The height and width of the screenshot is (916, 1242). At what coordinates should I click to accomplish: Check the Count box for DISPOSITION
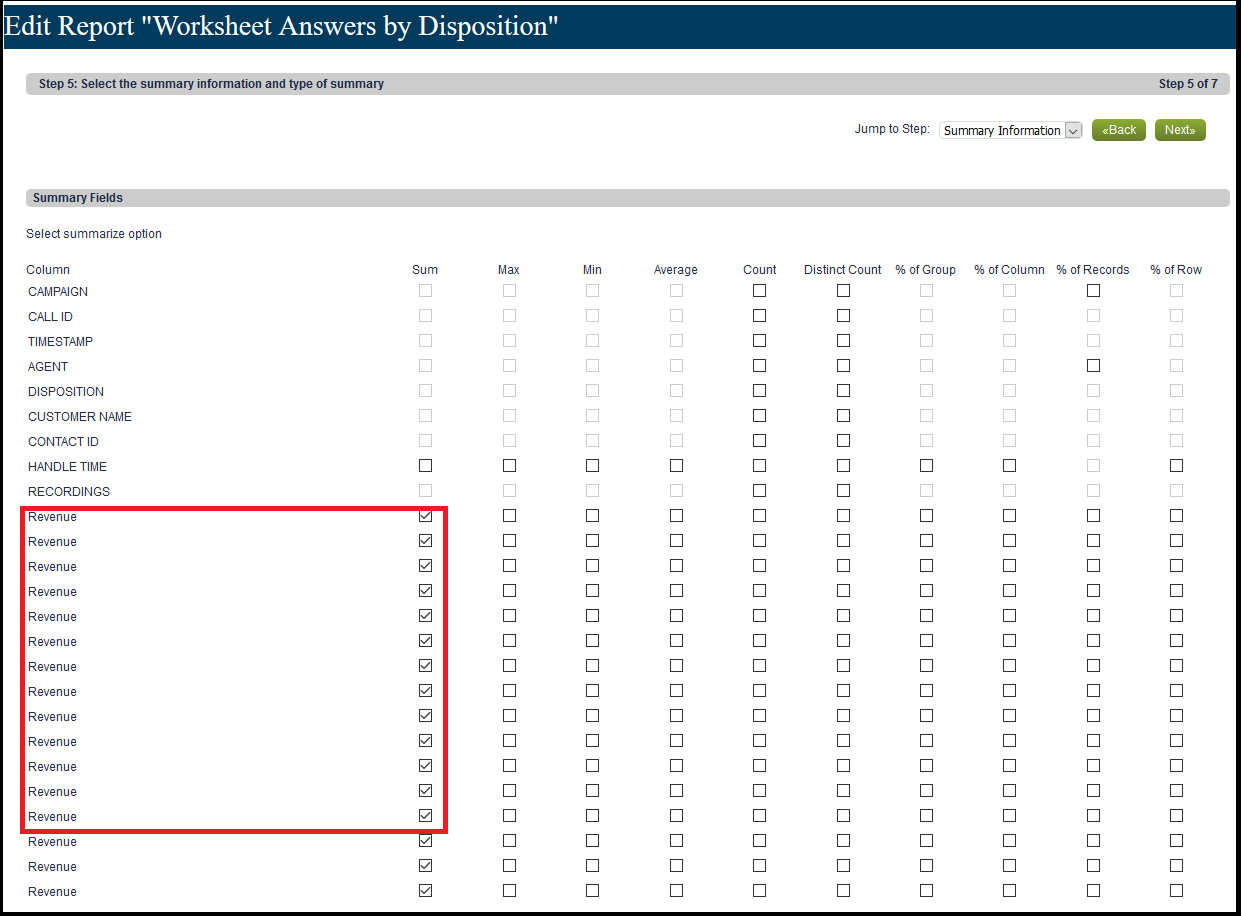click(759, 390)
